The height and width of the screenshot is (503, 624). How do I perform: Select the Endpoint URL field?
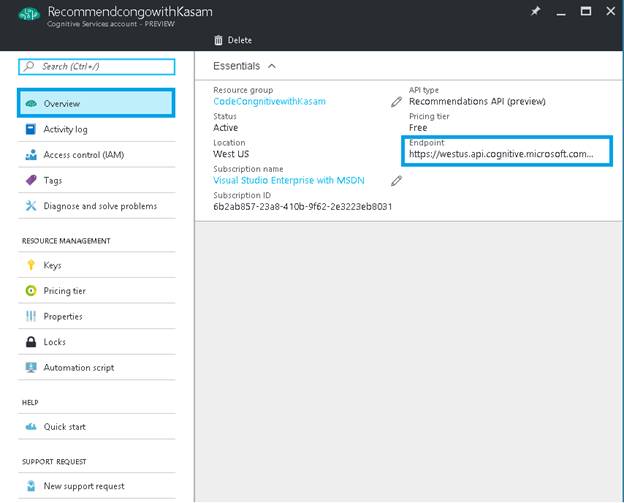click(501, 154)
